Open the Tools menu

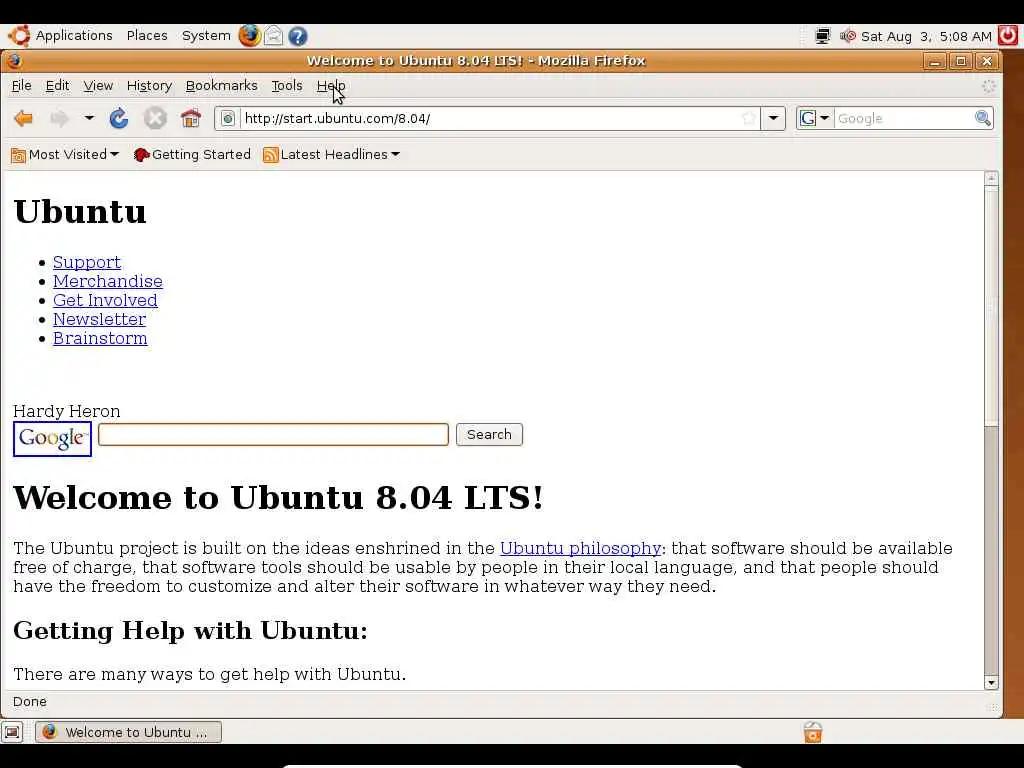pyautogui.click(x=287, y=86)
